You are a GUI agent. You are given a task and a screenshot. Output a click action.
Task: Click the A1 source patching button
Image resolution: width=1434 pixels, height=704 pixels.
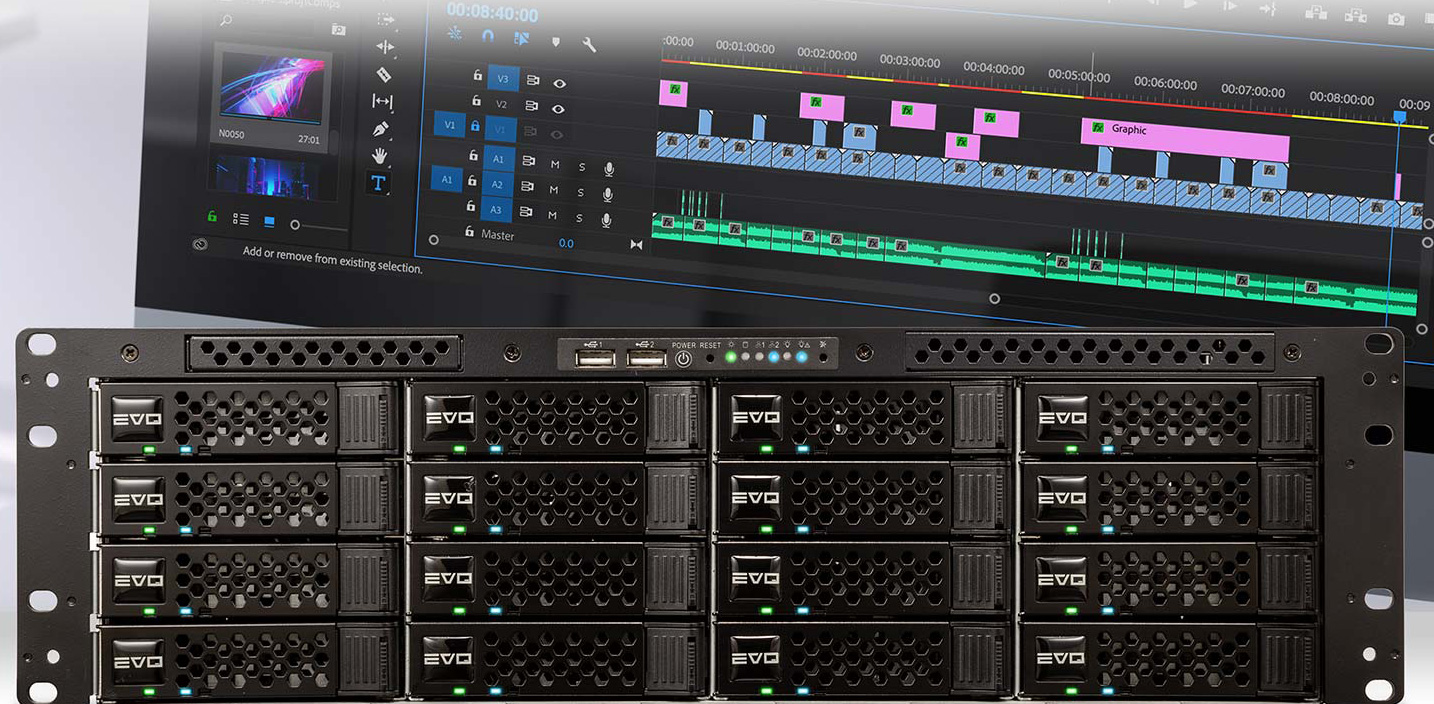click(447, 180)
